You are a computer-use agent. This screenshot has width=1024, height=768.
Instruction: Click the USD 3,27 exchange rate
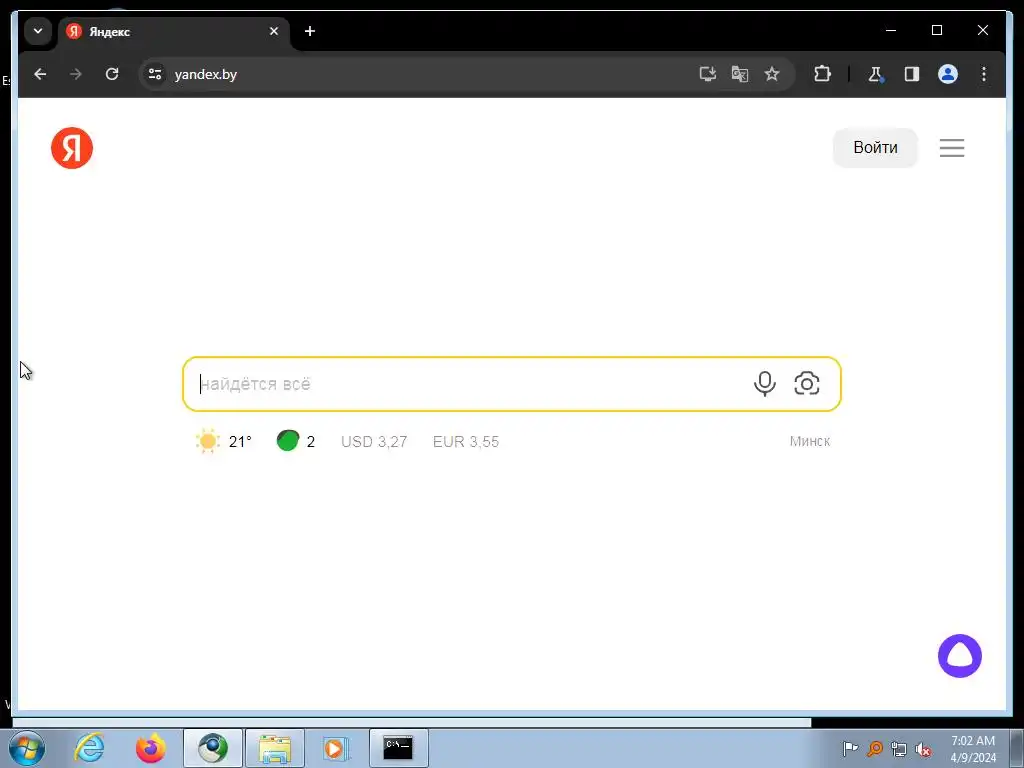374,441
